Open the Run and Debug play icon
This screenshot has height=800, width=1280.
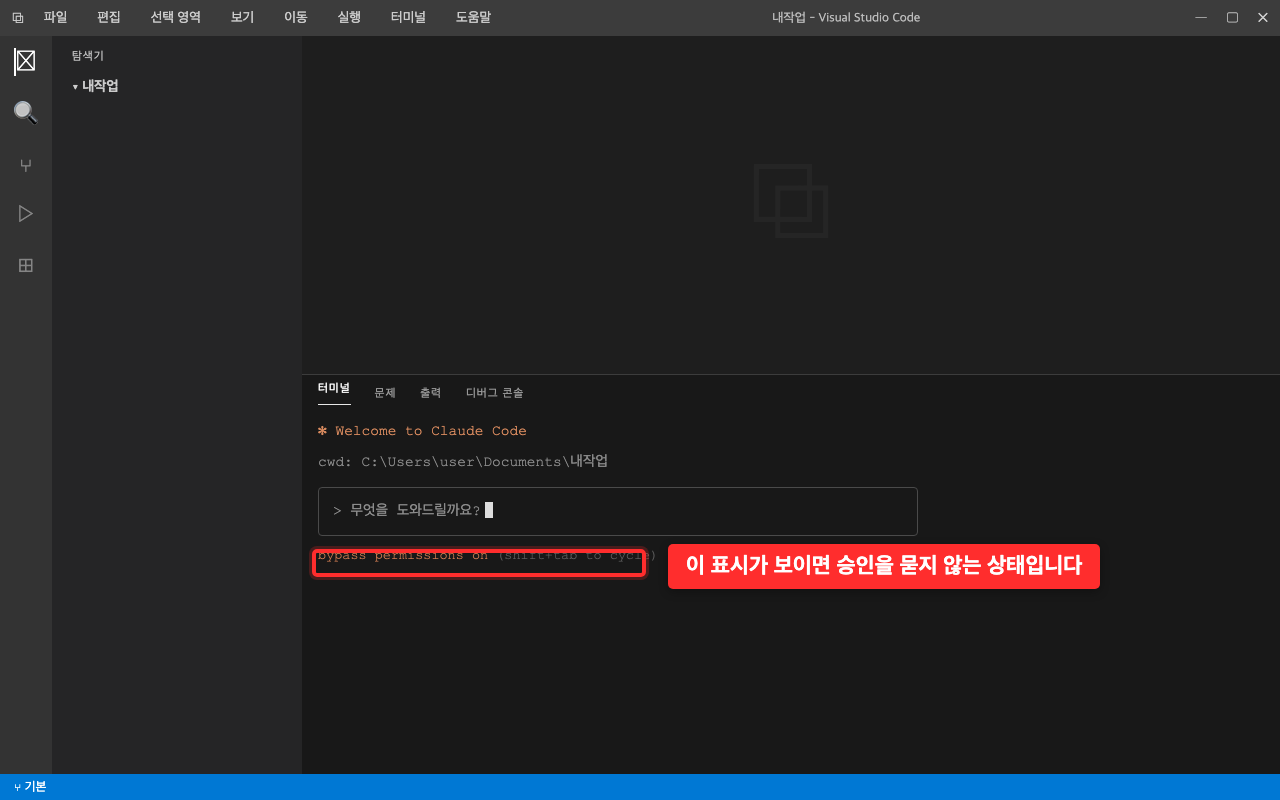tap(26, 214)
